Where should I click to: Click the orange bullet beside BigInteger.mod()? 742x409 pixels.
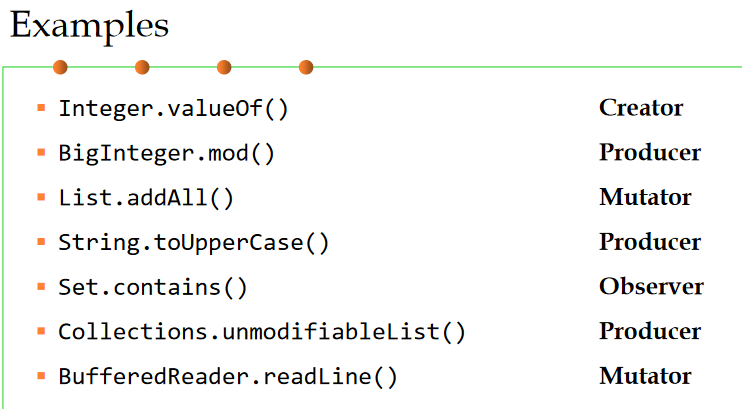(x=42, y=152)
